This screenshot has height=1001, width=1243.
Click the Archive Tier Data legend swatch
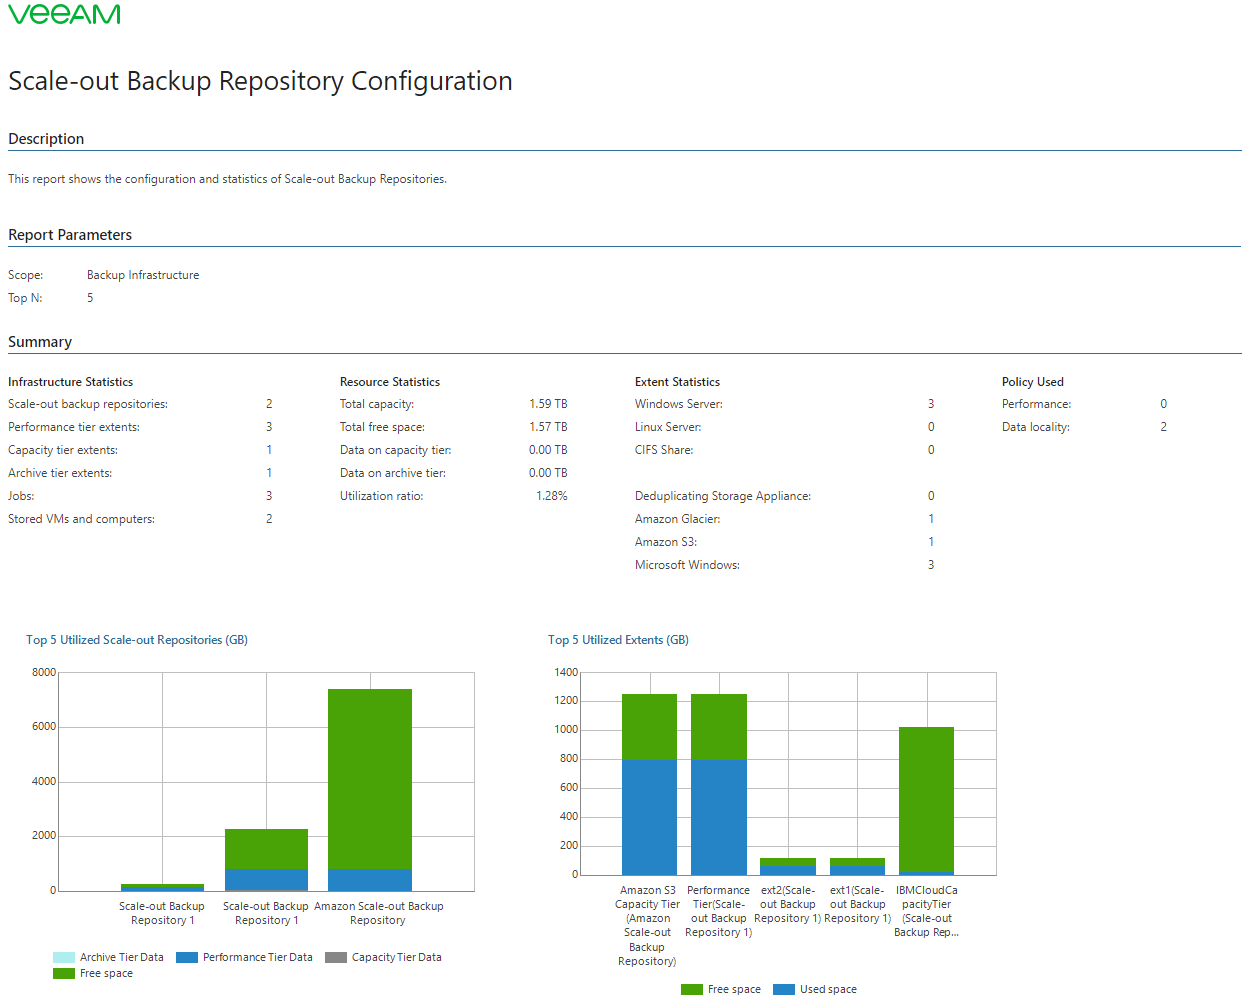[x=64, y=958]
